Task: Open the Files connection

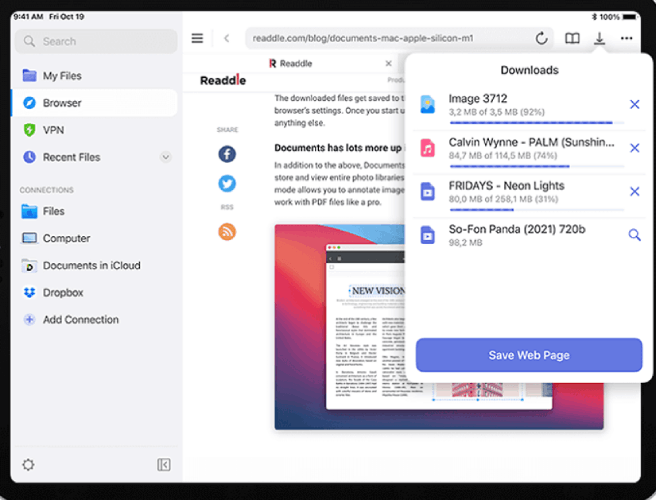Action: 95,211
